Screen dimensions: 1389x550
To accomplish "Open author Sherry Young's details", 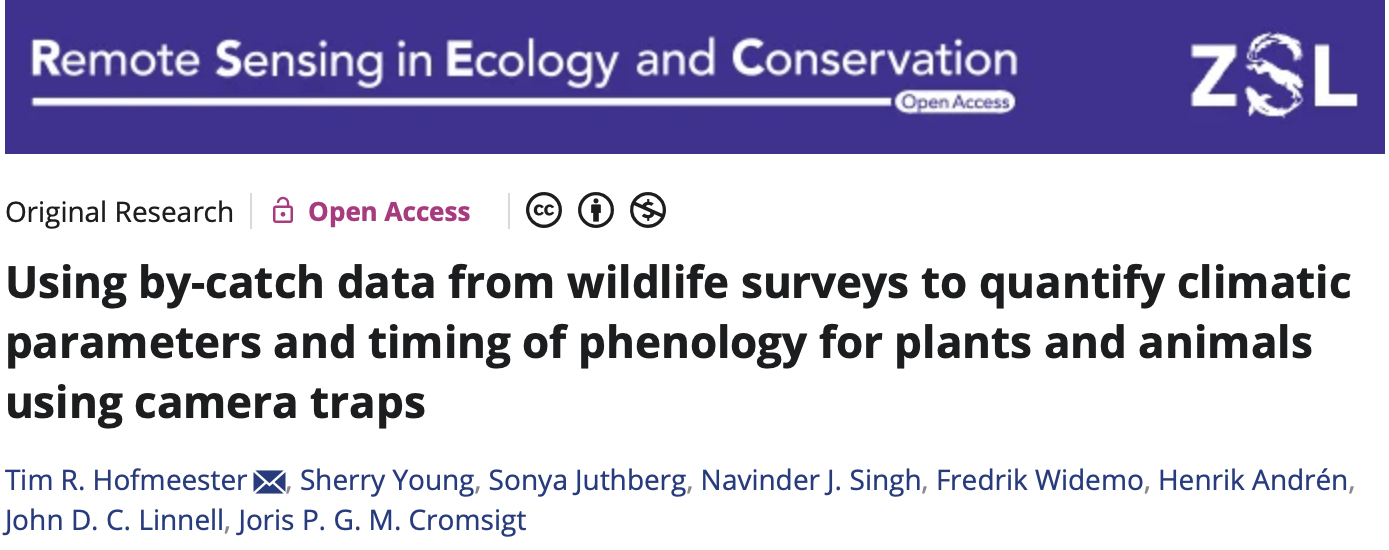I will tap(387, 481).
